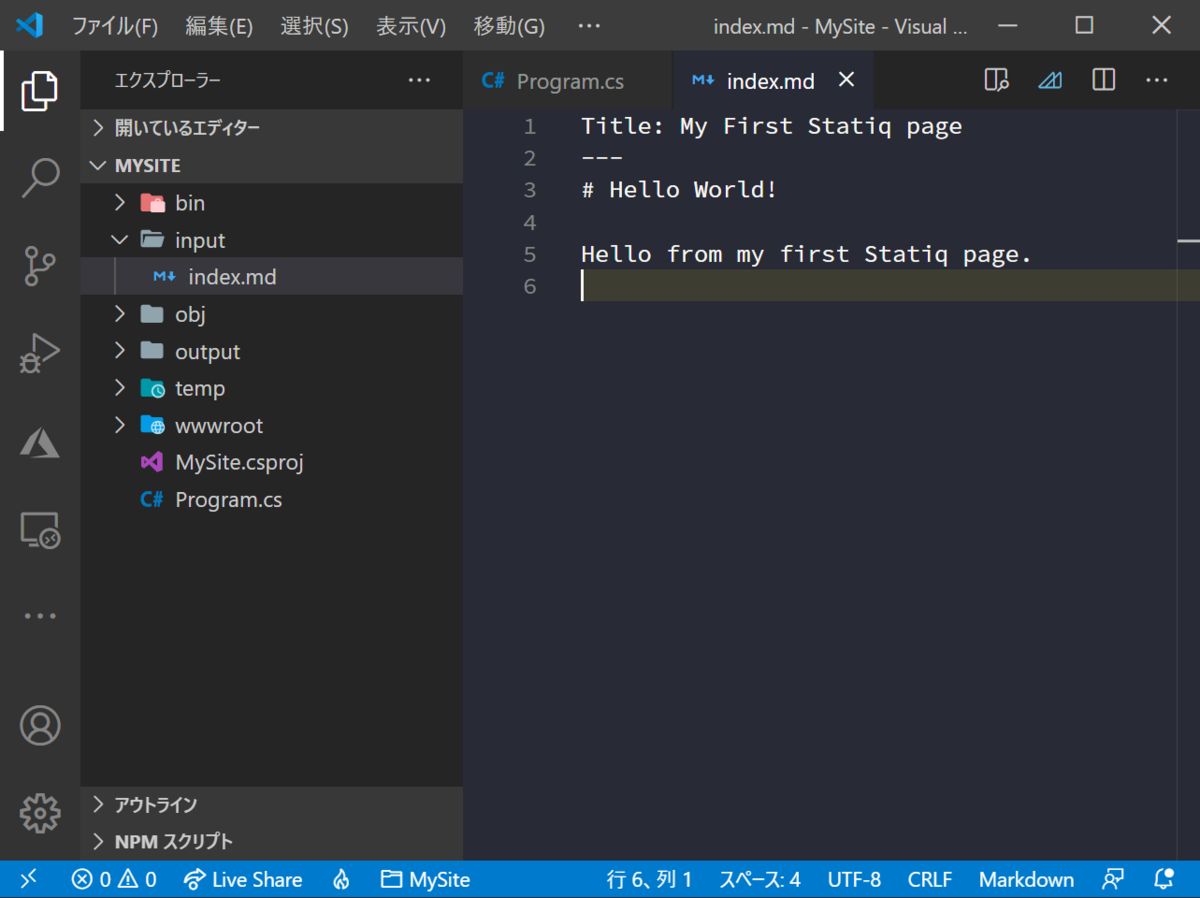
Task: Split the editor to the right
Action: click(1103, 80)
